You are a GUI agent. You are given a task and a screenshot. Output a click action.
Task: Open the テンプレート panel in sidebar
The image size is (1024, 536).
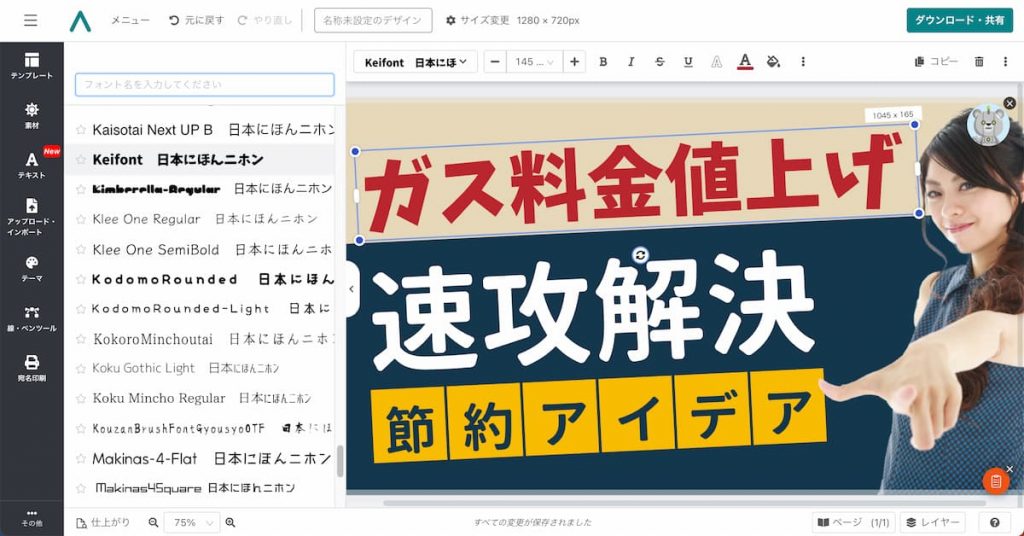32,66
